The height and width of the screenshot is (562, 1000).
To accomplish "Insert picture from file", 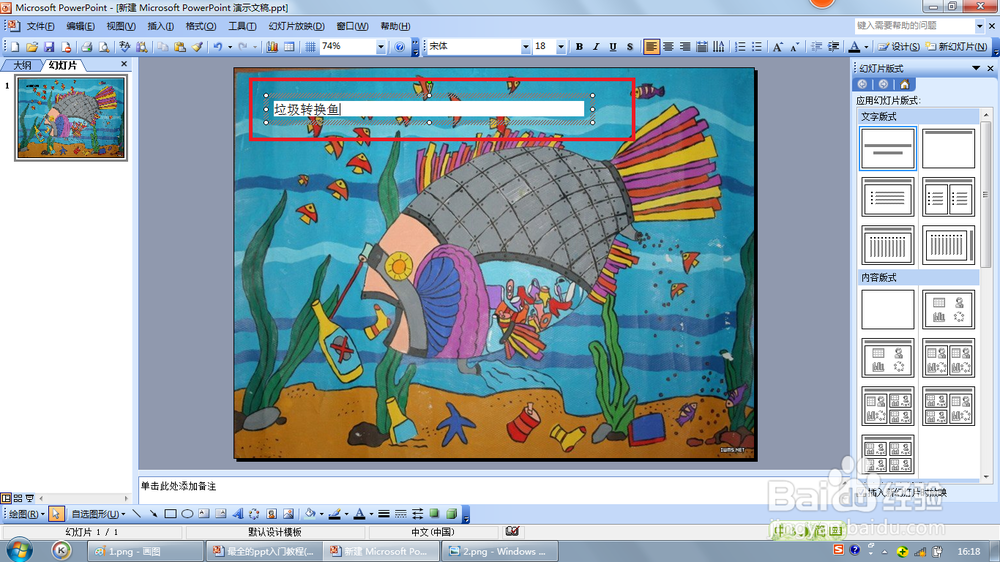I will click(288, 514).
